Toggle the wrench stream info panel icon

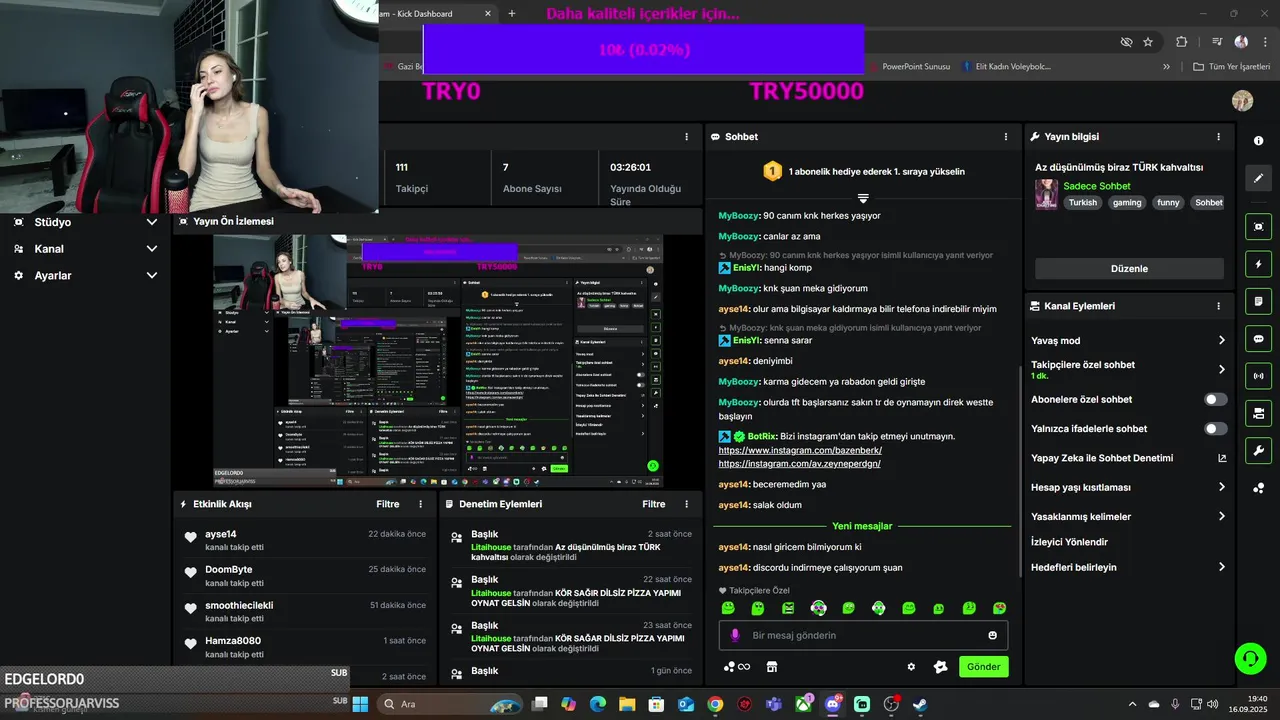tap(1258, 450)
